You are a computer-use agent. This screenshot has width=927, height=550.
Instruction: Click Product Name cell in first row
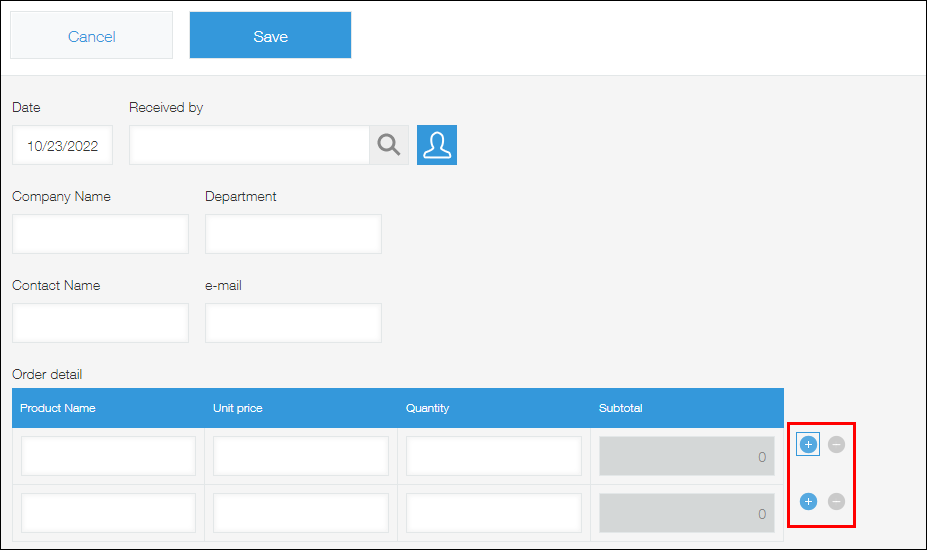[x=108, y=456]
